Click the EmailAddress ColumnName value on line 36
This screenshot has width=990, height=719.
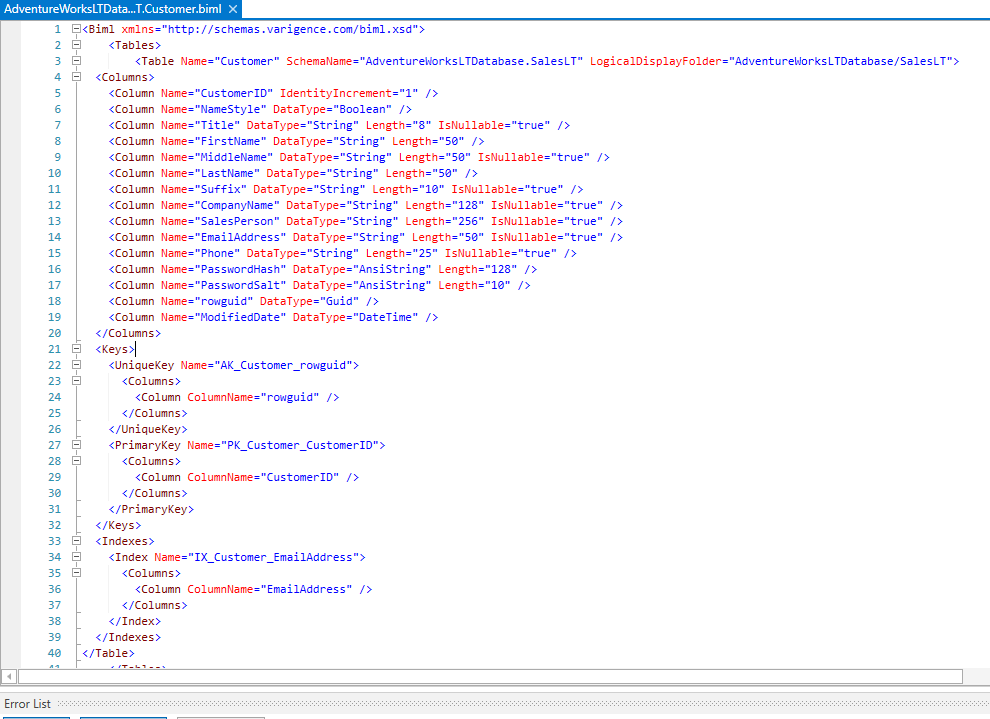306,590
